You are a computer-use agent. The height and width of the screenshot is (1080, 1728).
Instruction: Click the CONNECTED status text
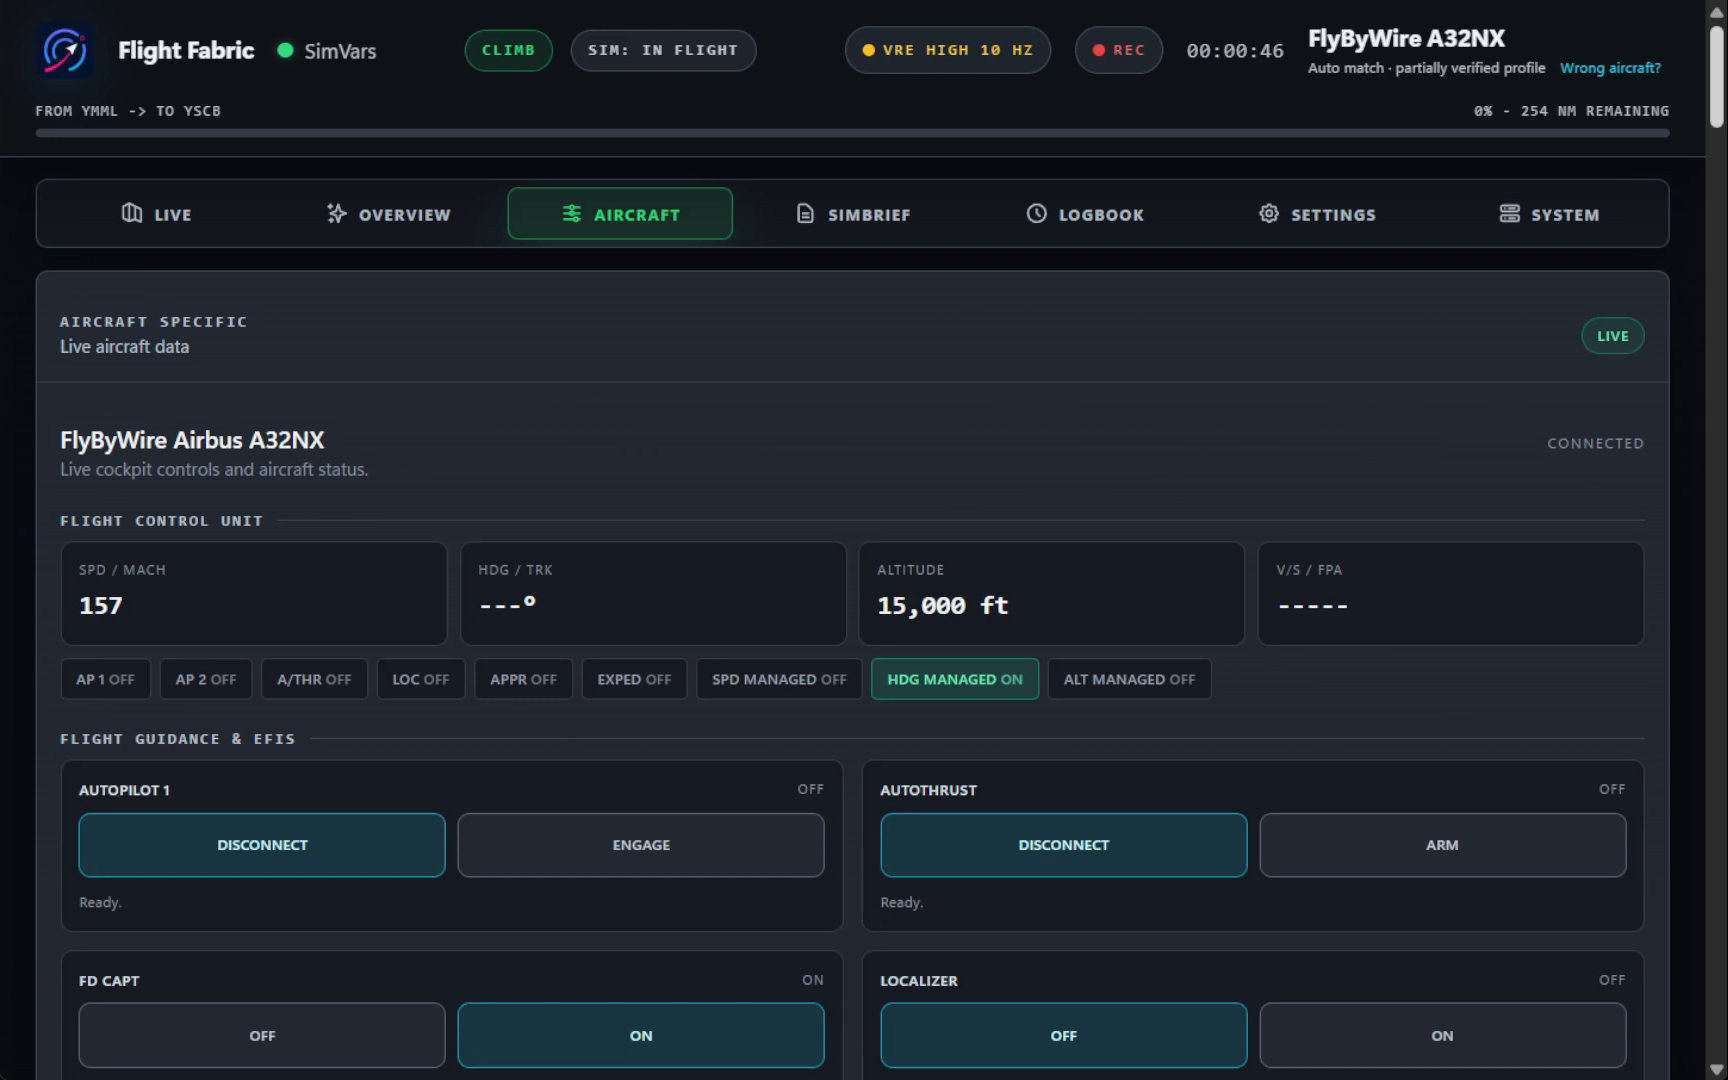pos(1595,443)
